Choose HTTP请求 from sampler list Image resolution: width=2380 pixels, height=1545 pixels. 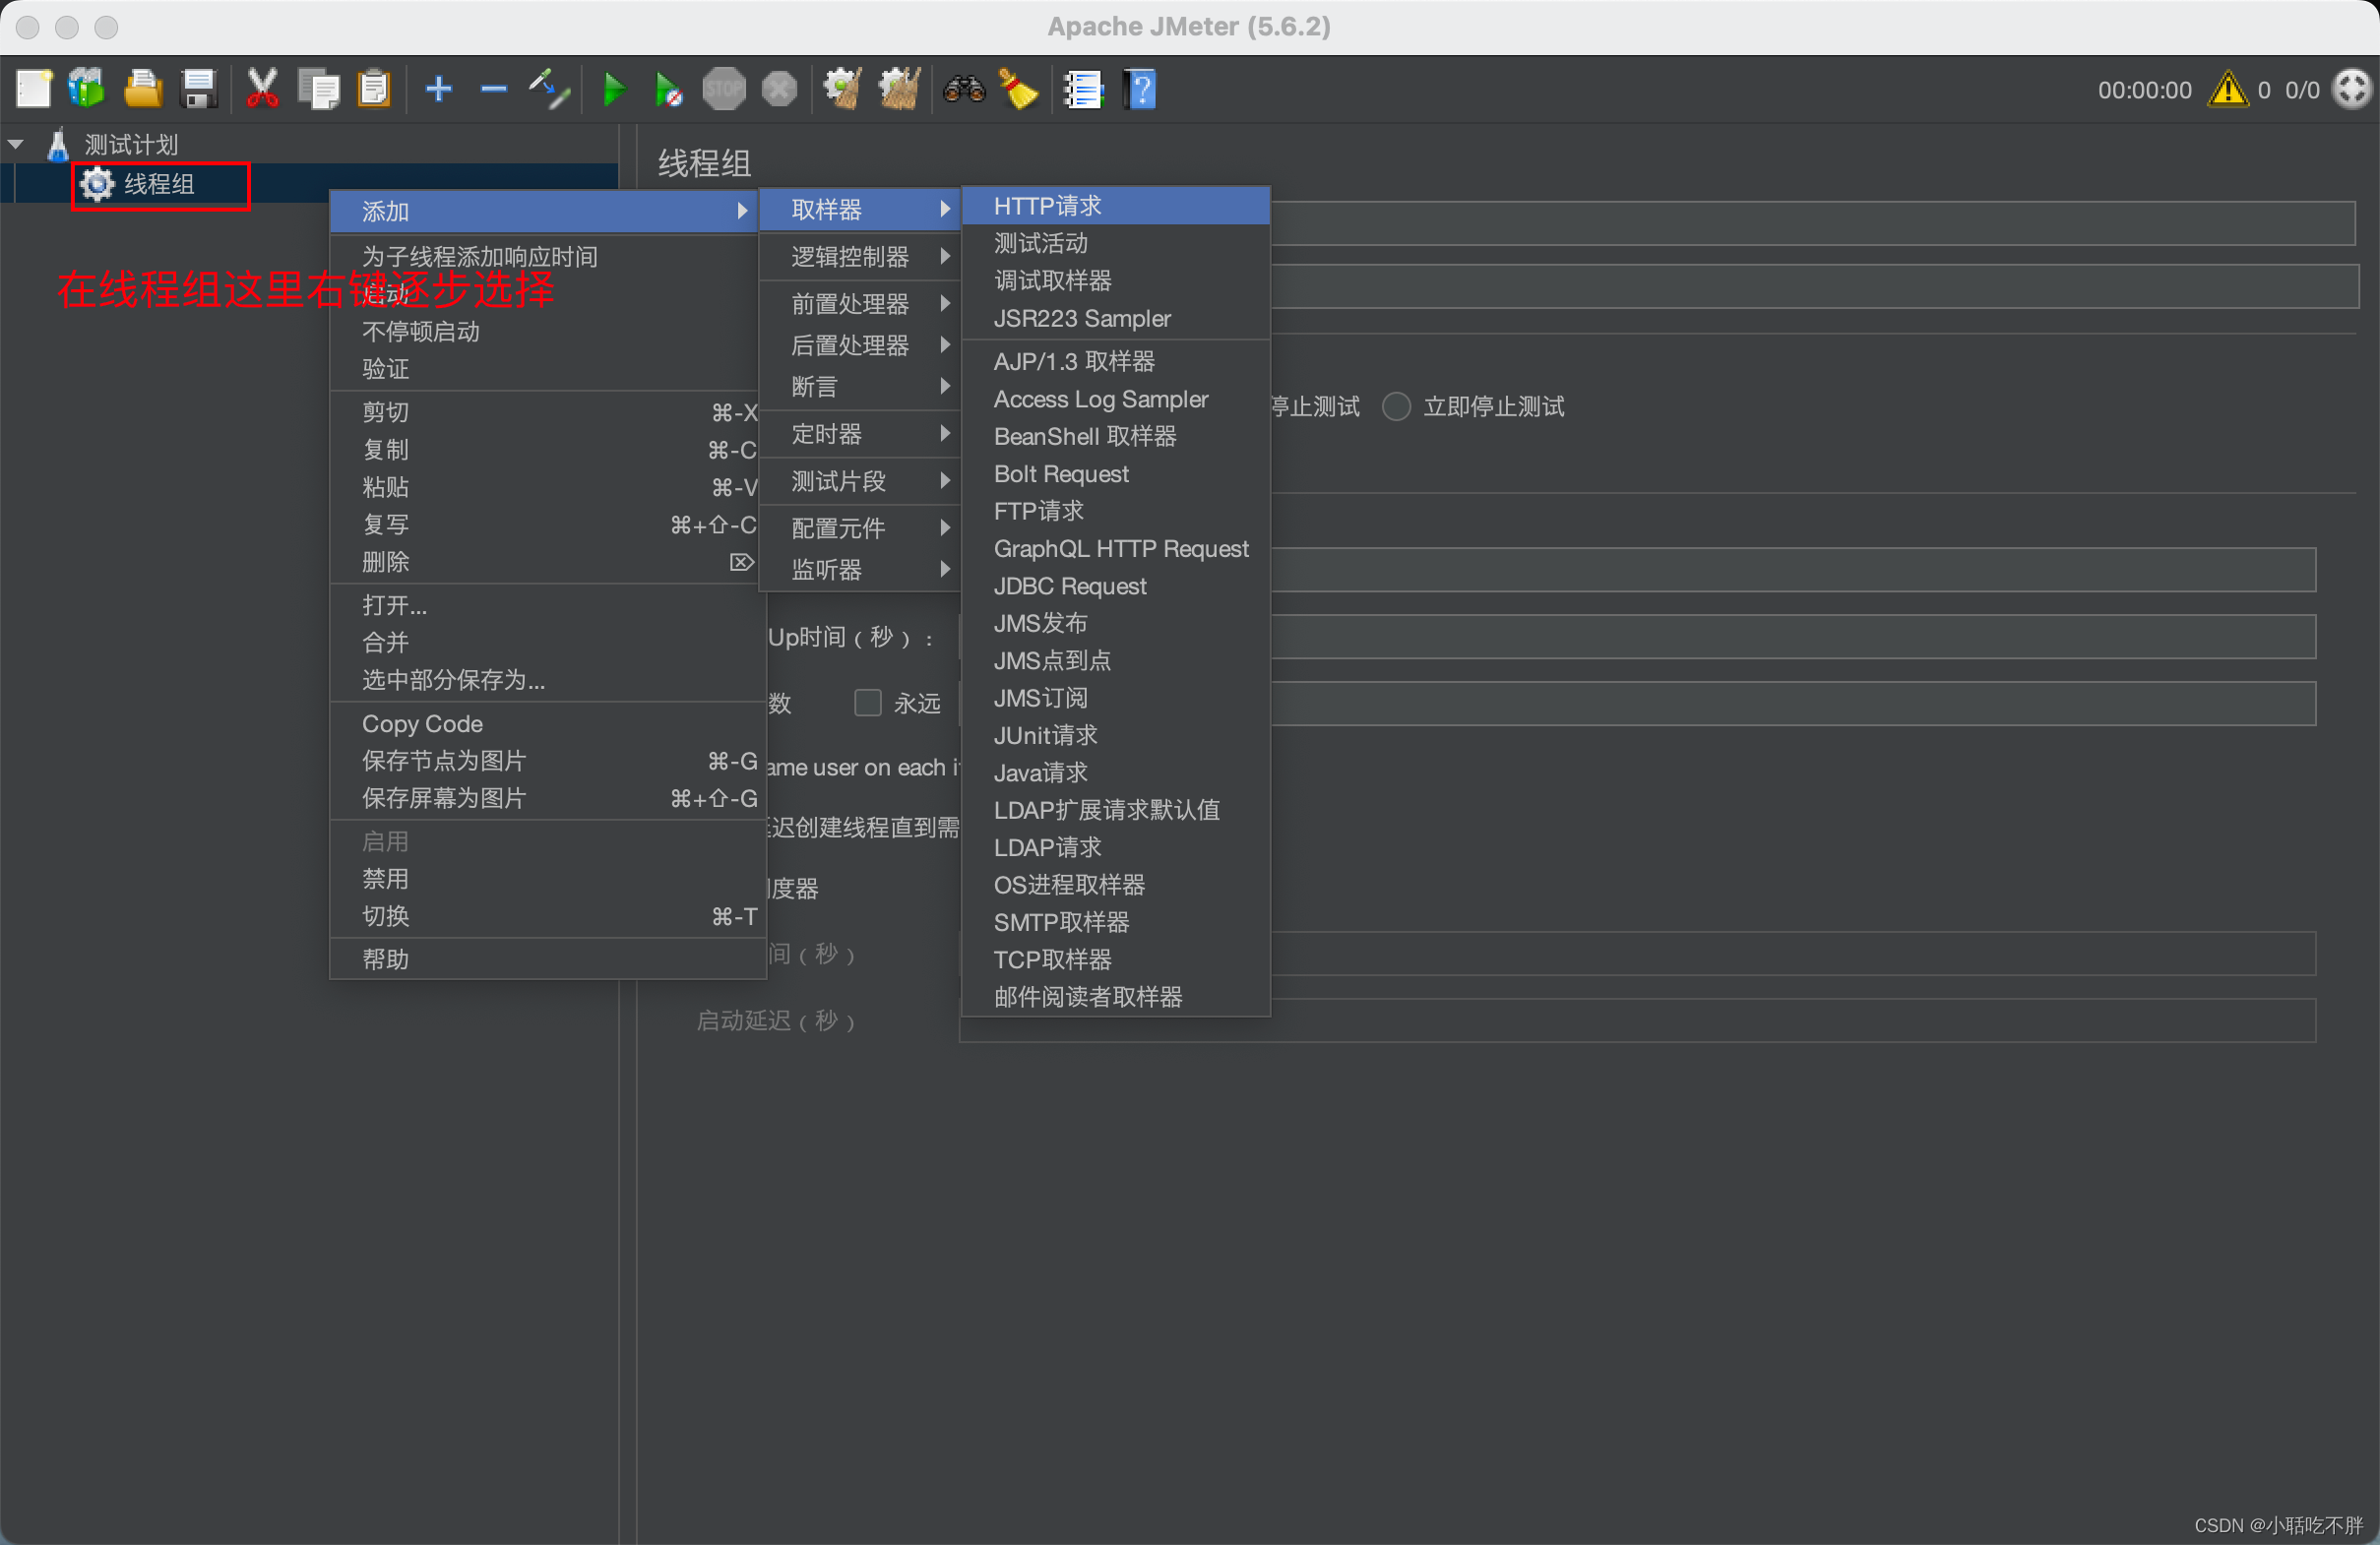(x=1116, y=206)
